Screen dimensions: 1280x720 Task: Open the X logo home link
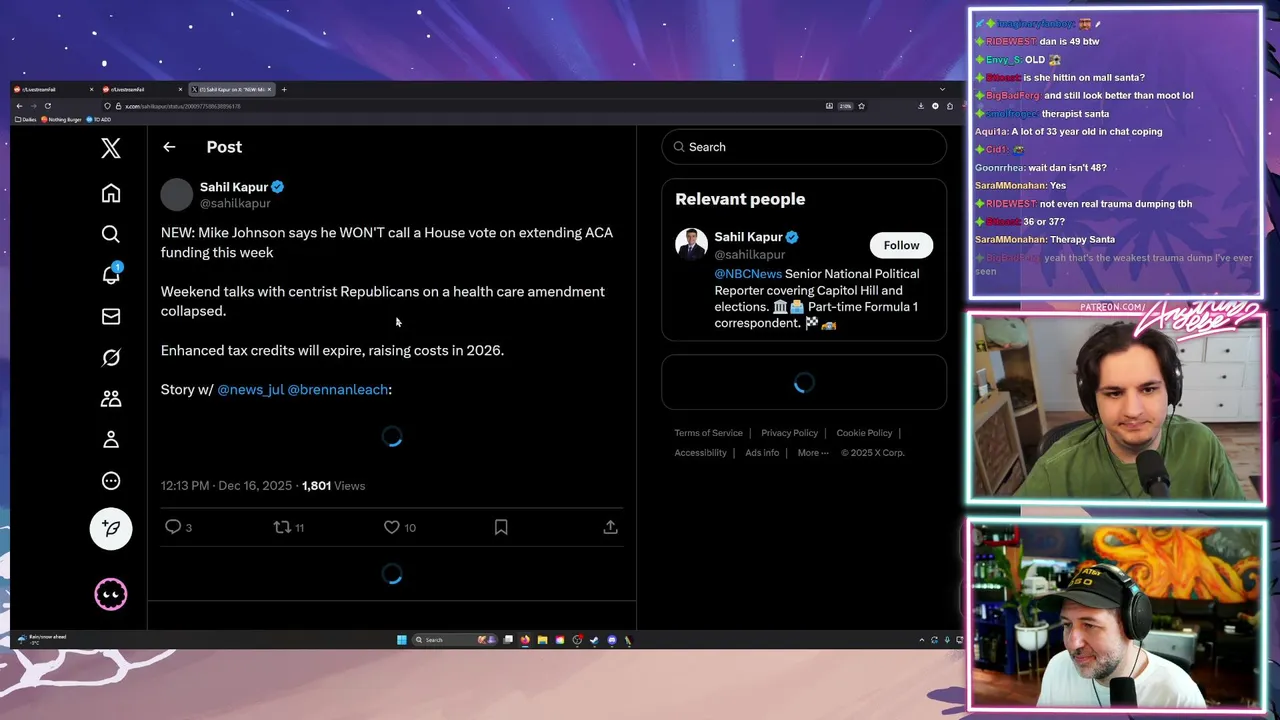click(111, 148)
